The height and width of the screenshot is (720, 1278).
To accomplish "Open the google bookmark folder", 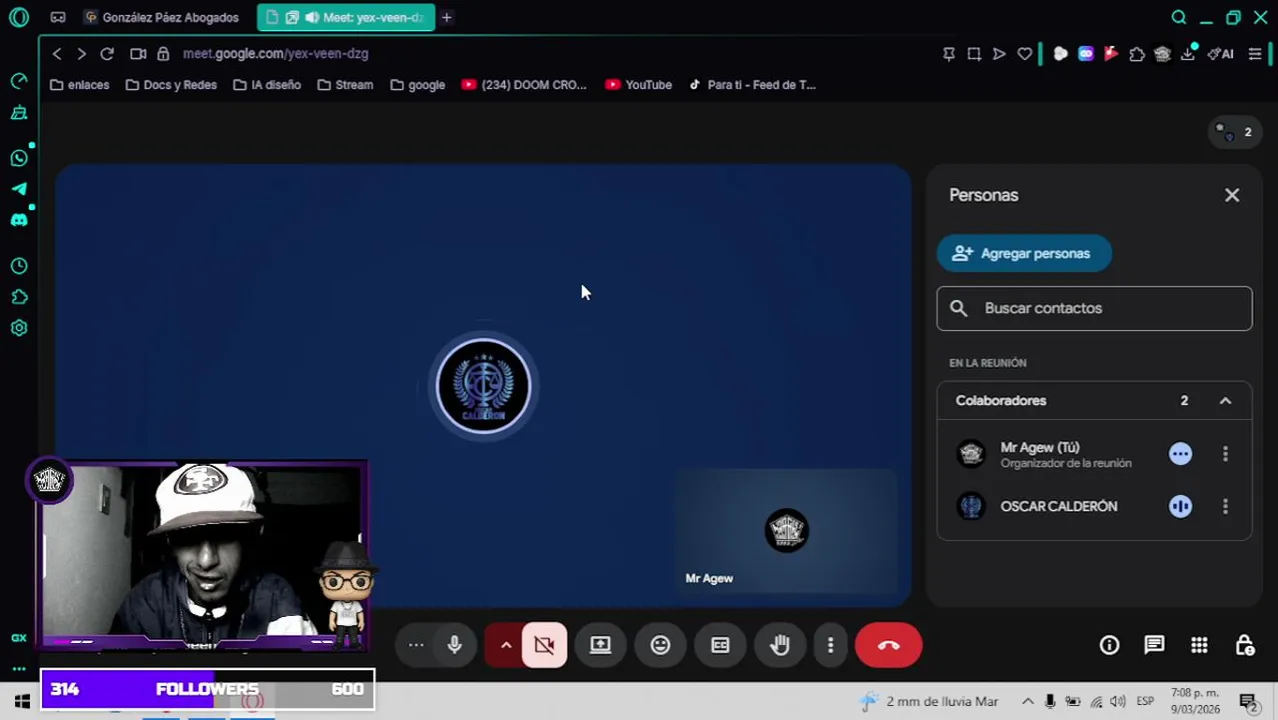I will [418, 85].
